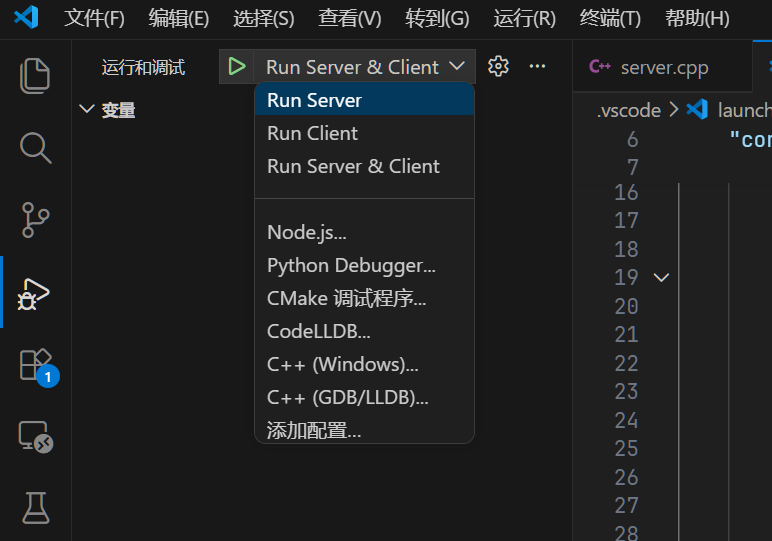This screenshot has height=541, width=772.
Task: Choose CMake 调试程序... option
Action: tap(364, 298)
